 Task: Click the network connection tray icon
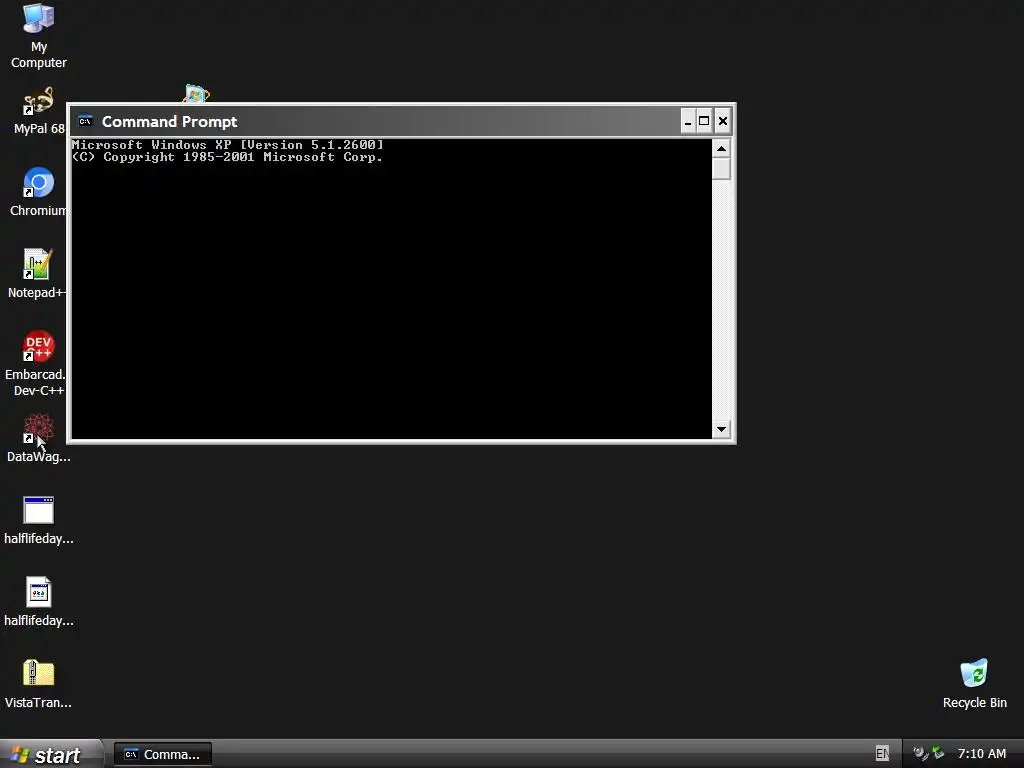click(938, 753)
